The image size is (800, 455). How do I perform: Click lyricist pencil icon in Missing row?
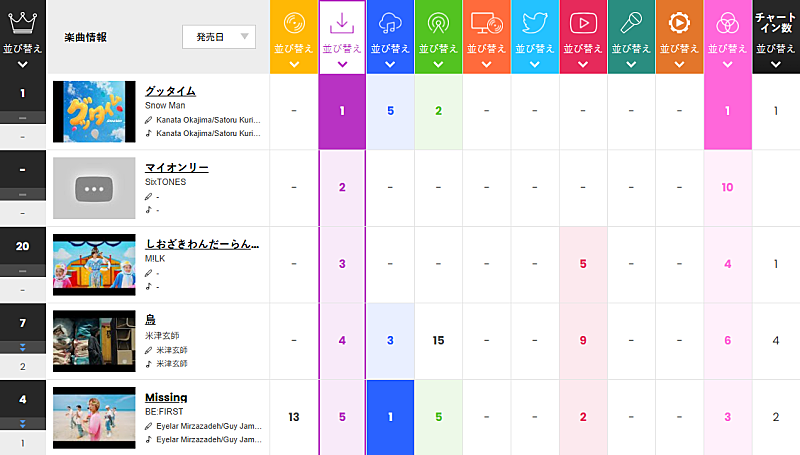click(x=148, y=426)
